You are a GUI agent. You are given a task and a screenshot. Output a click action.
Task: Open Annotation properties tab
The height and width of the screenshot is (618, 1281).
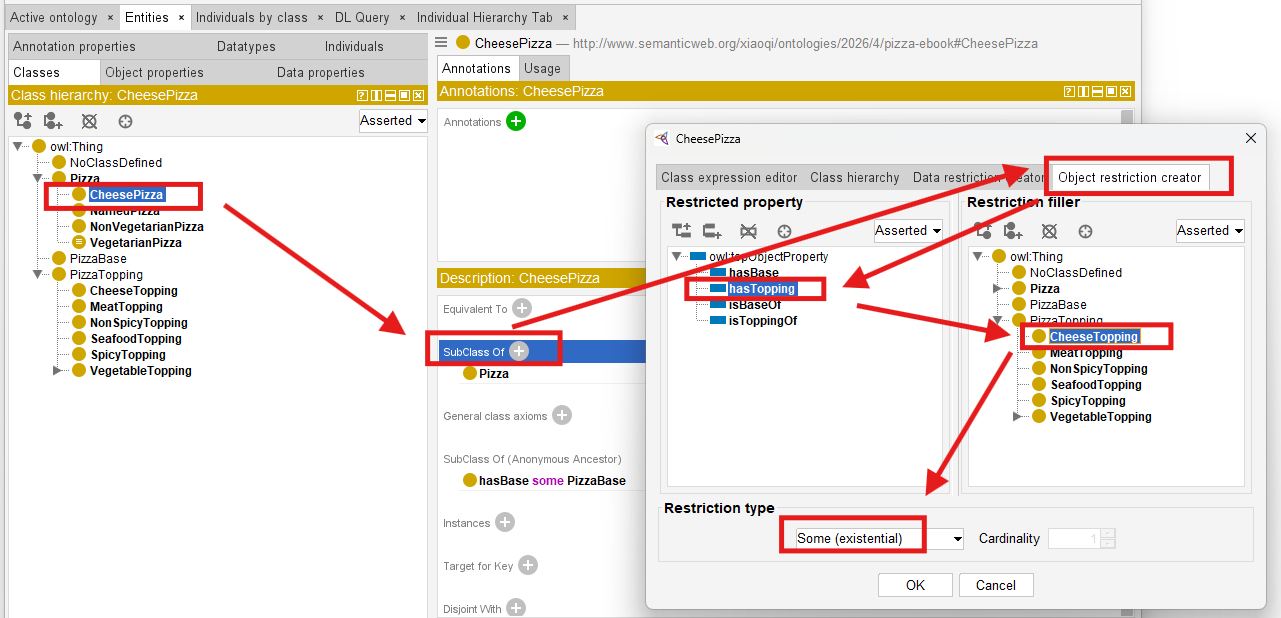(74, 46)
